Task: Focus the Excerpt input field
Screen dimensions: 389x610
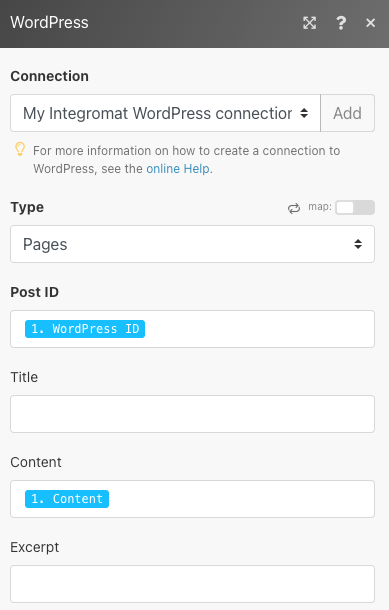Action: pyautogui.click(x=193, y=584)
